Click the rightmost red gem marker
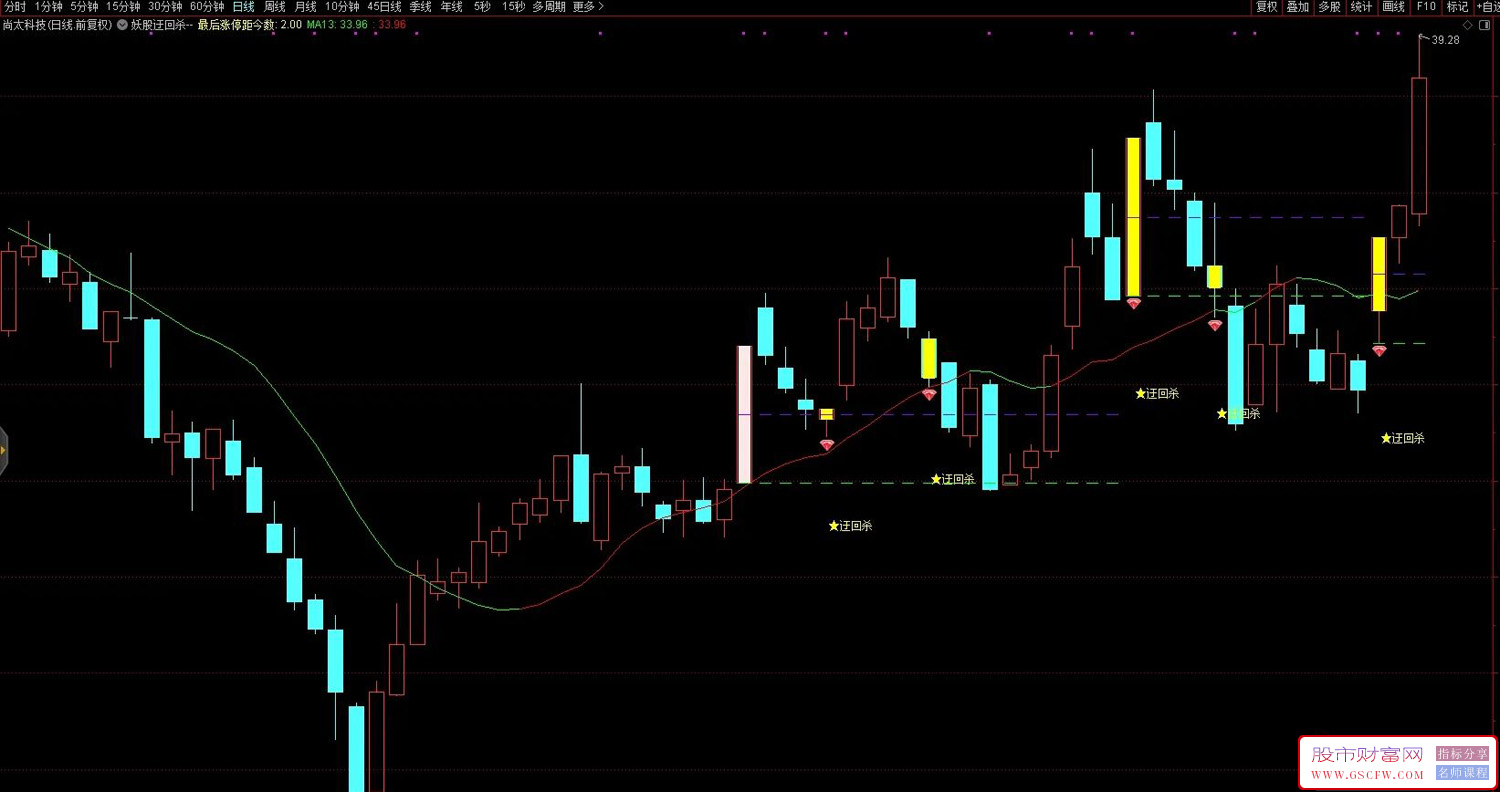The height and width of the screenshot is (792, 1500). click(1379, 351)
